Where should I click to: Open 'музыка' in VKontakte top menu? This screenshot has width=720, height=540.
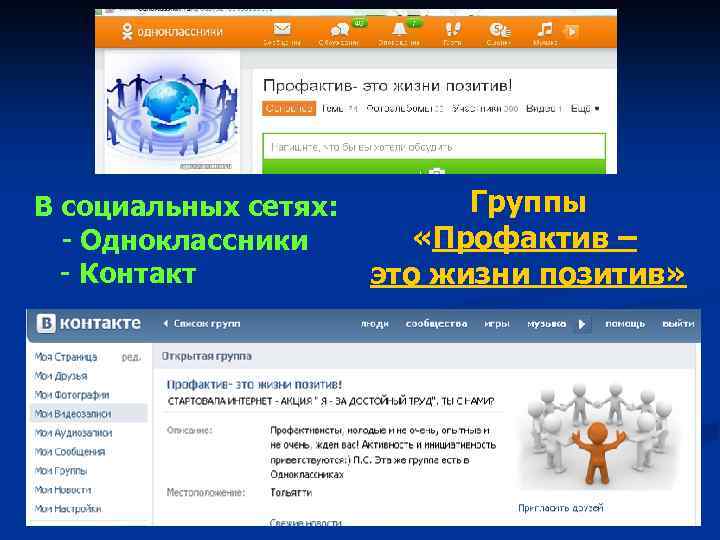pyautogui.click(x=546, y=324)
